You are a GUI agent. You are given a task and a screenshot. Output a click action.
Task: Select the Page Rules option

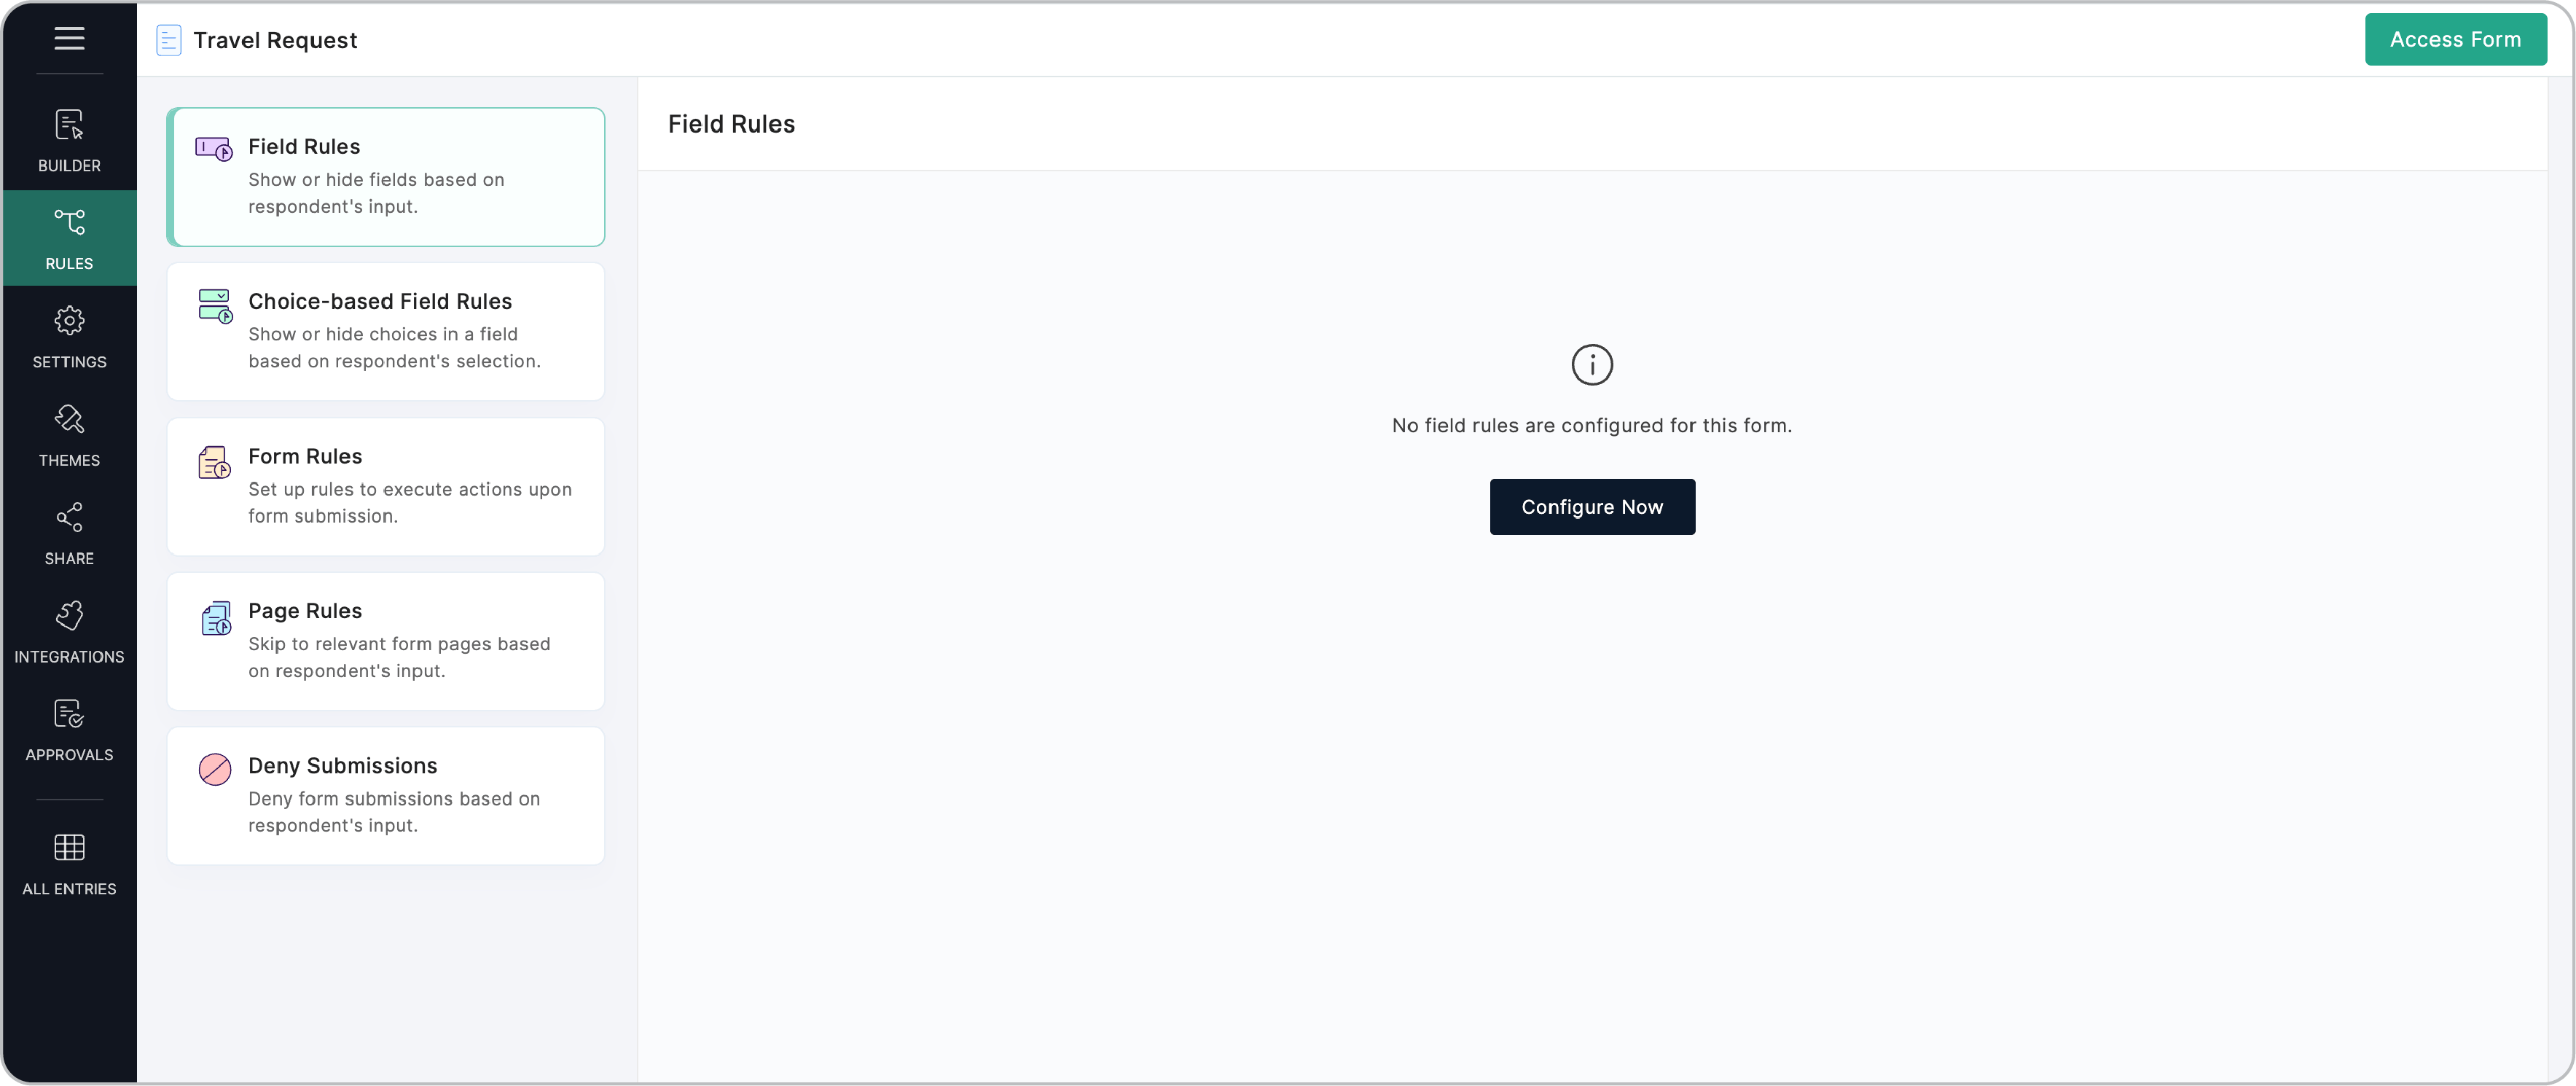[386, 641]
